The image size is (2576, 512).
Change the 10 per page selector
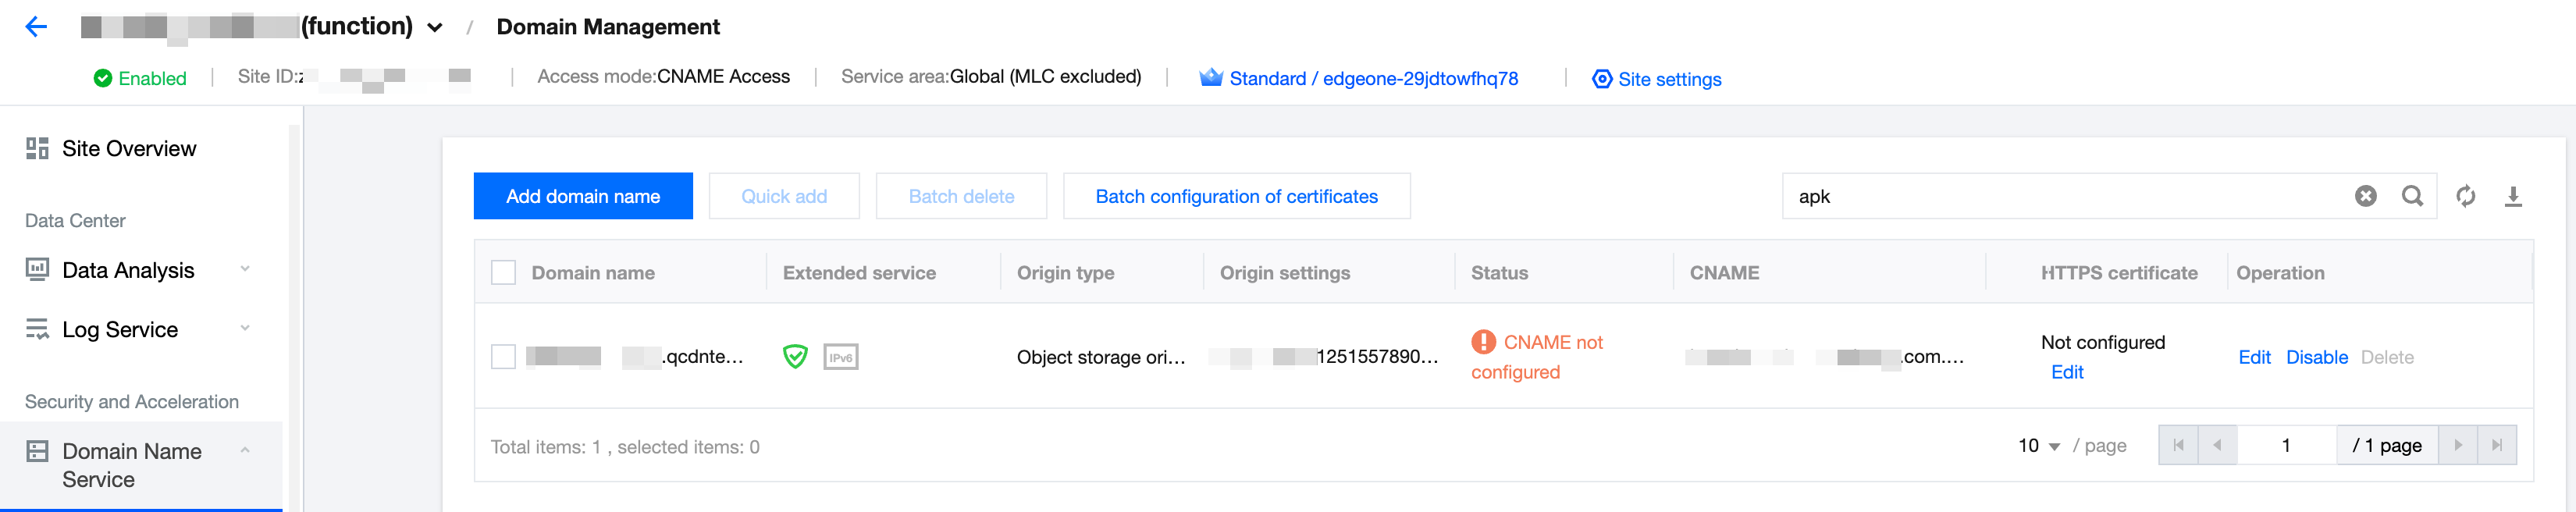(2039, 446)
